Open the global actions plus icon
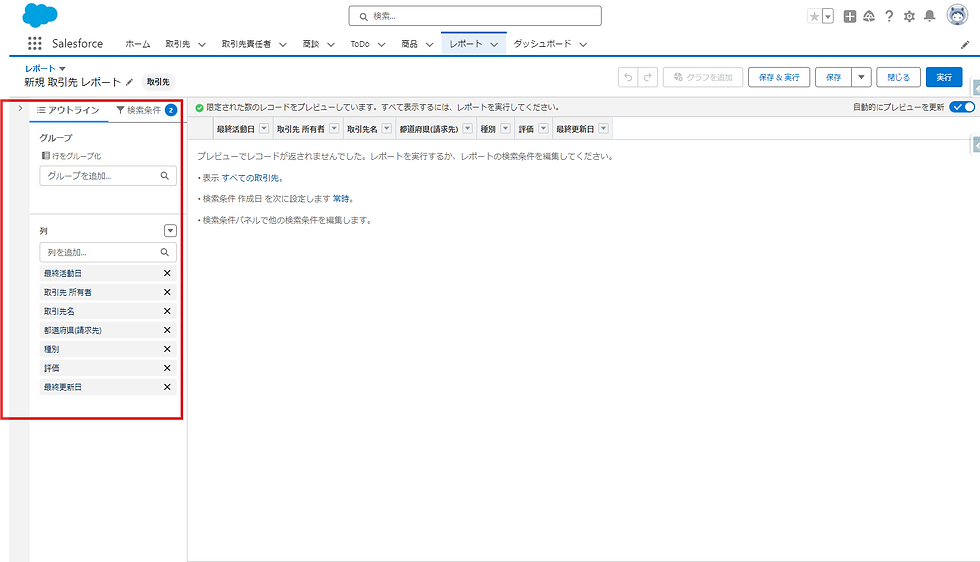This screenshot has height=562, width=980. (849, 16)
